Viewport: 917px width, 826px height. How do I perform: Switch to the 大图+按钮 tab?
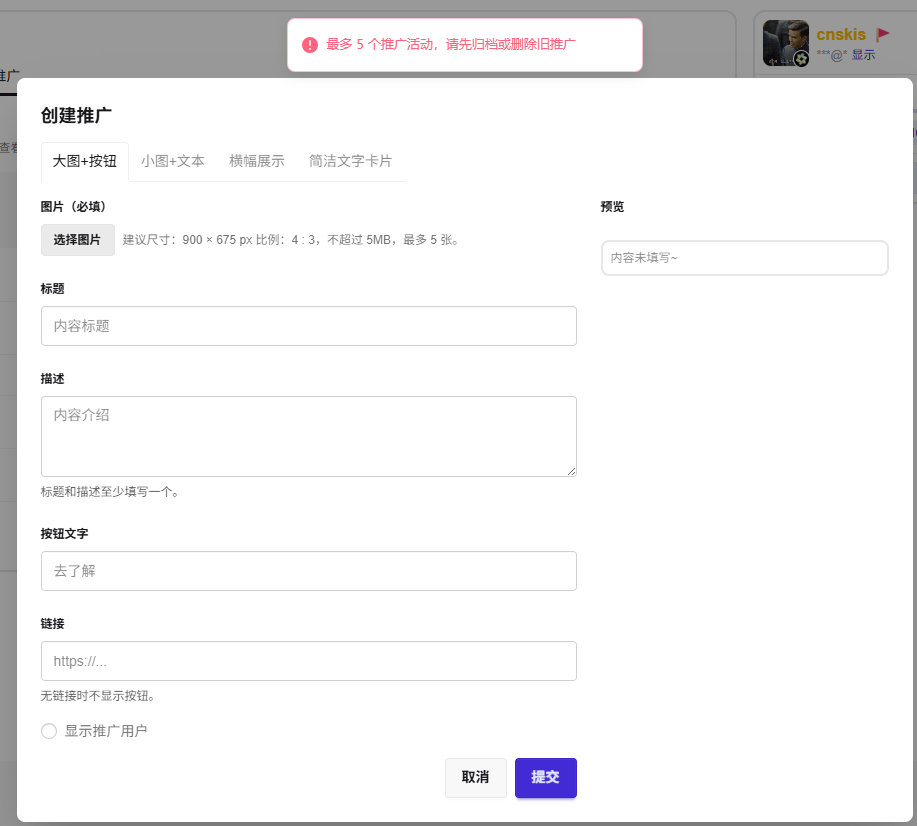pos(85,161)
